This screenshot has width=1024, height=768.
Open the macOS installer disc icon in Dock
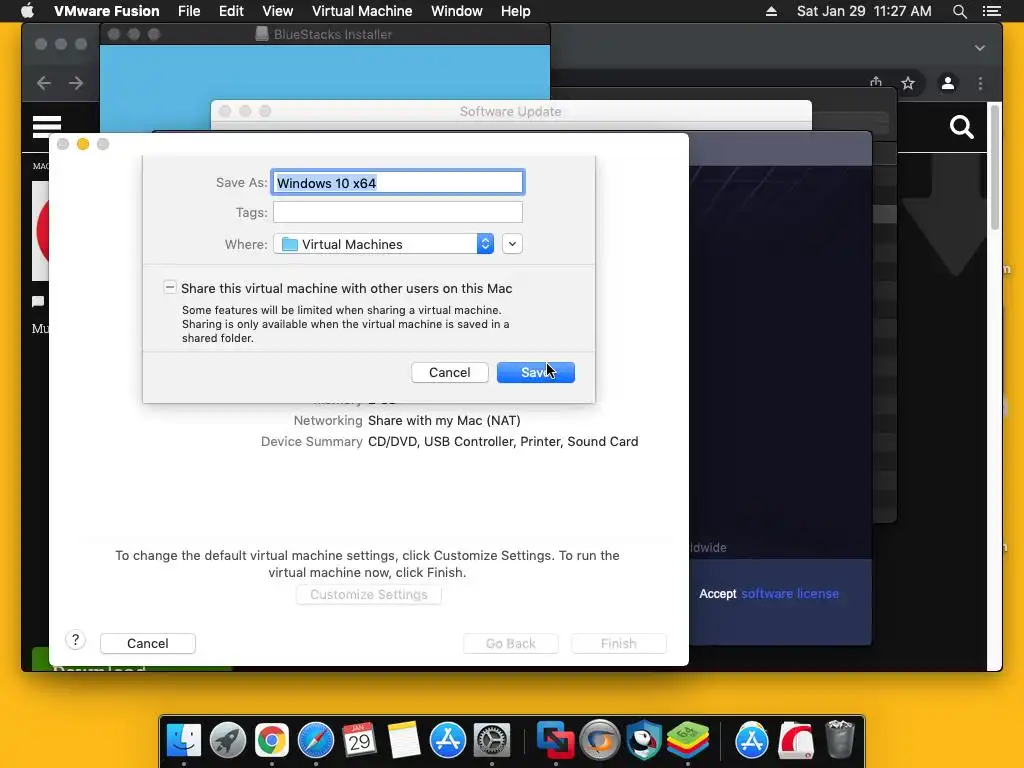(x=600, y=740)
